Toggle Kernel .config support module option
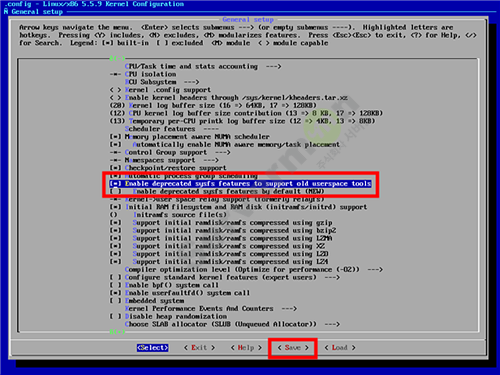Screen dimensions: 500x375 [160, 90]
